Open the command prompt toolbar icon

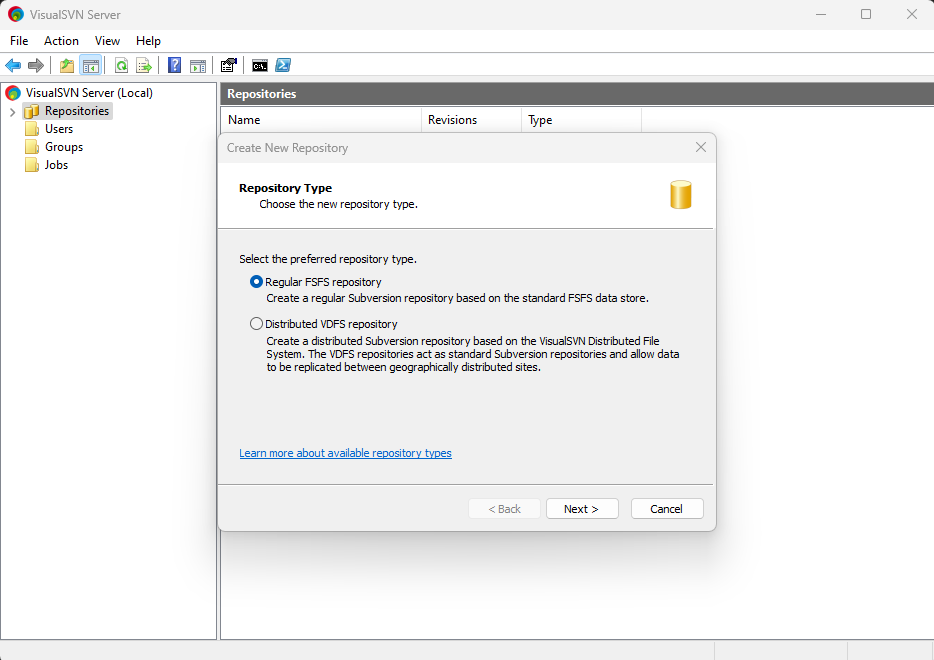260,66
